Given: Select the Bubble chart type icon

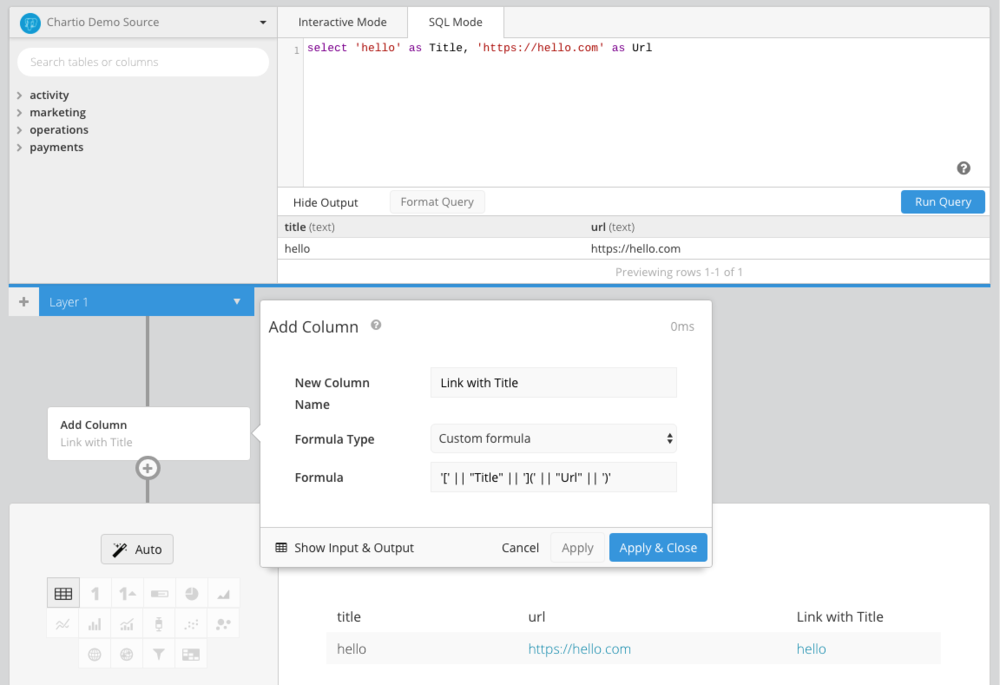Looking at the screenshot, I should coord(223,624).
